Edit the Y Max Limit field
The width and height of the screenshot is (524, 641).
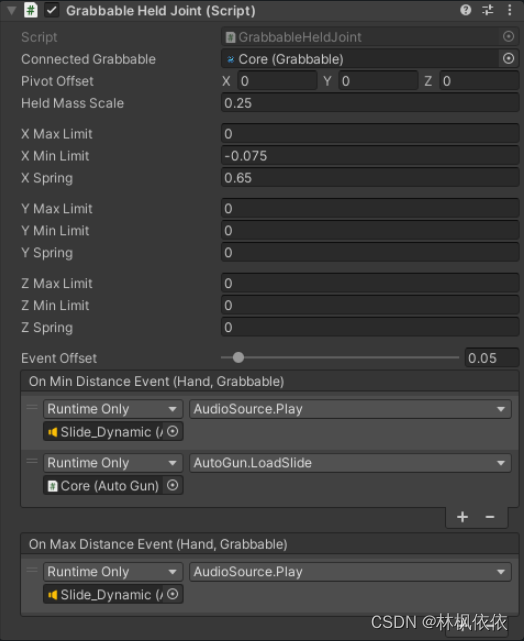click(370, 208)
